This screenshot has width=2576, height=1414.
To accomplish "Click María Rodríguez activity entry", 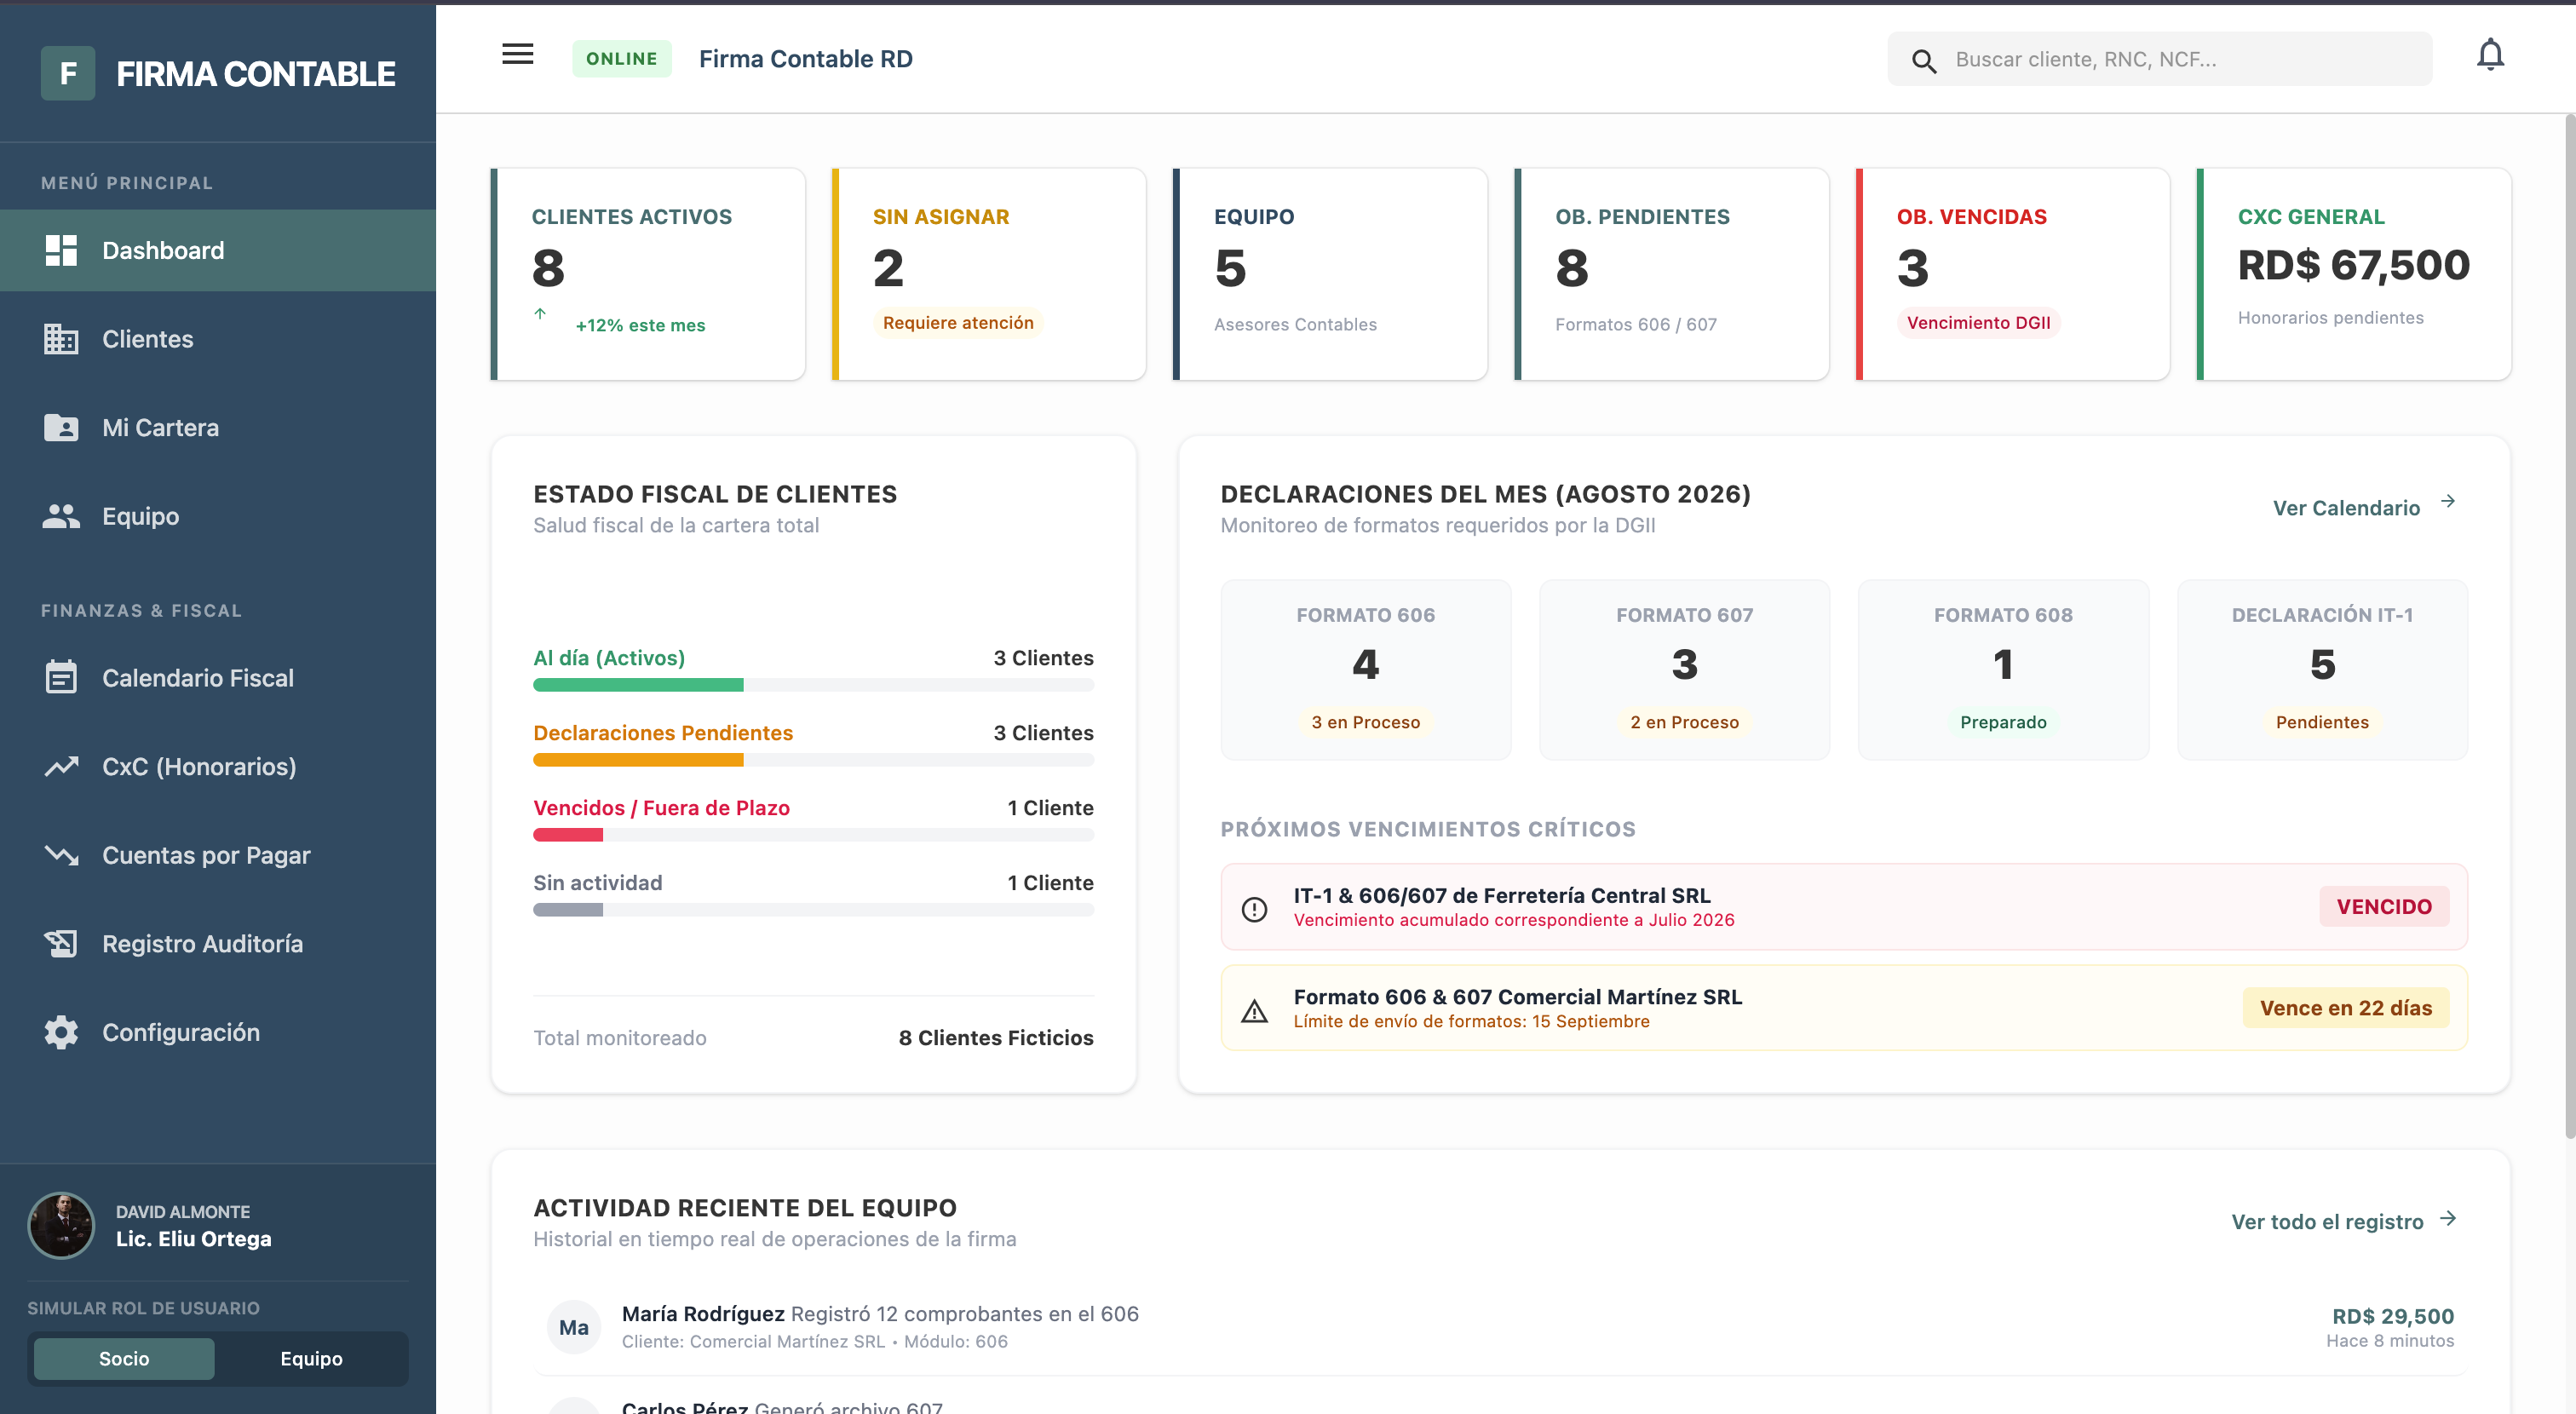I will [x=1500, y=1327].
